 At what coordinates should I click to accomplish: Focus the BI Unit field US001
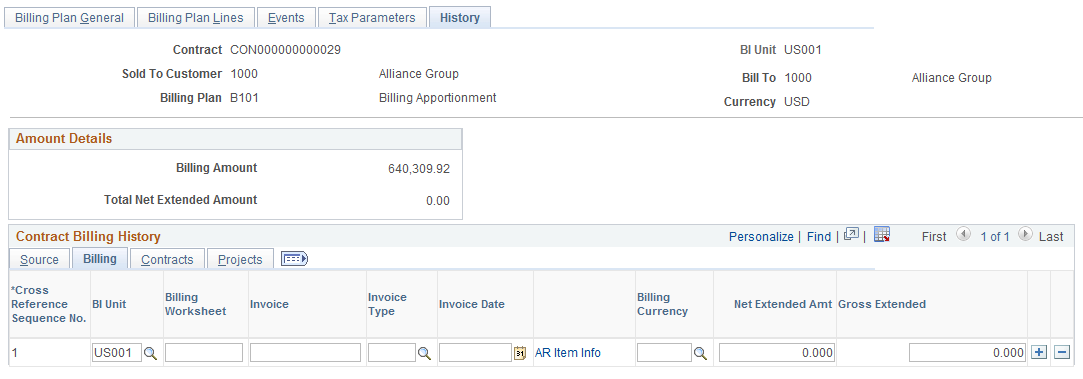pyautogui.click(x=117, y=353)
